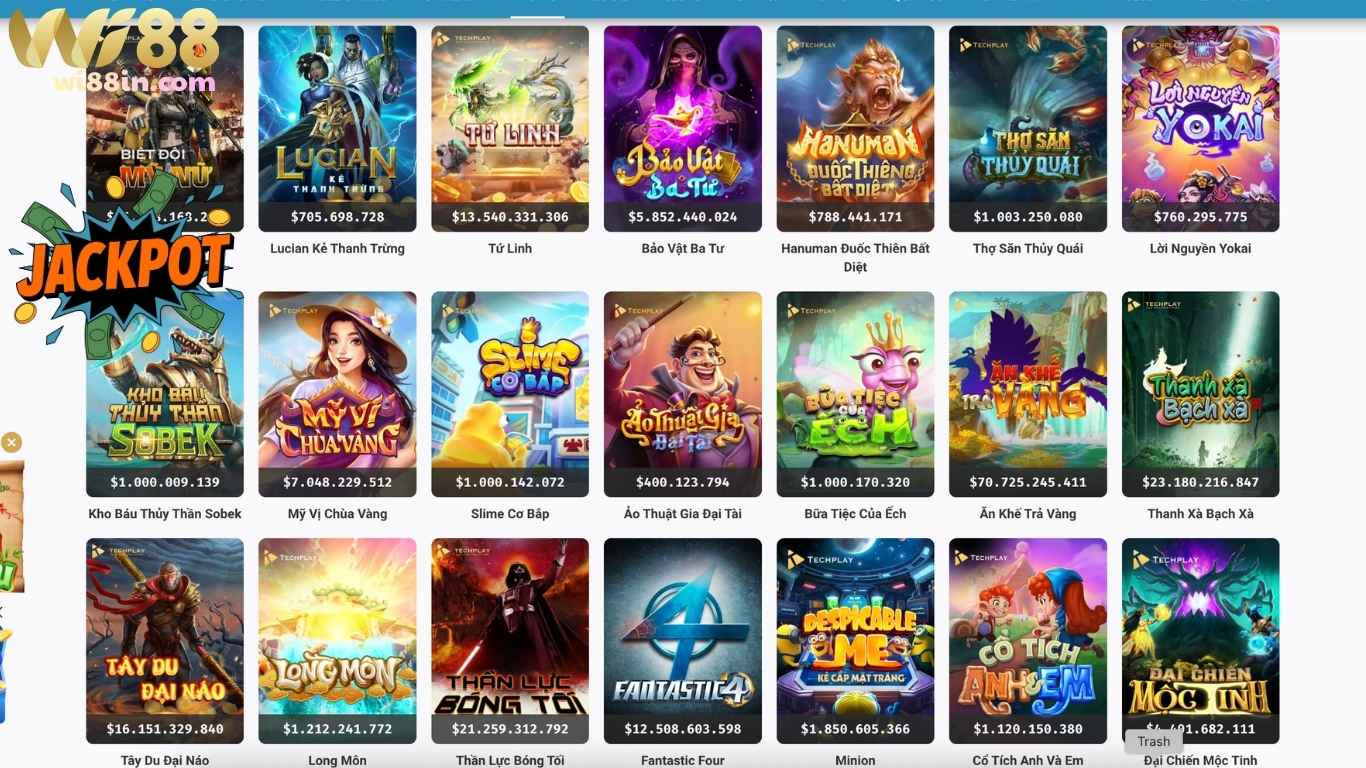This screenshot has width=1366, height=768.
Task: Open Thợ Săn Thủy Quái game
Action: [x=1028, y=129]
